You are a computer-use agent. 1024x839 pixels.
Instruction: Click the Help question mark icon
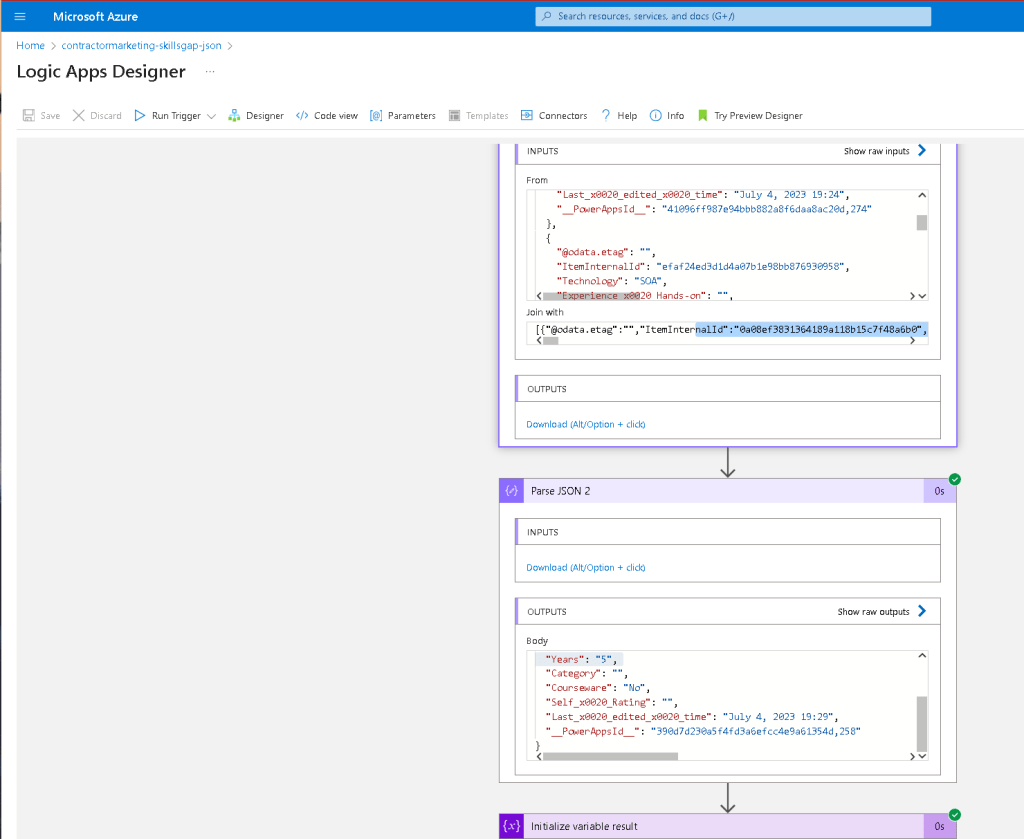(606, 116)
